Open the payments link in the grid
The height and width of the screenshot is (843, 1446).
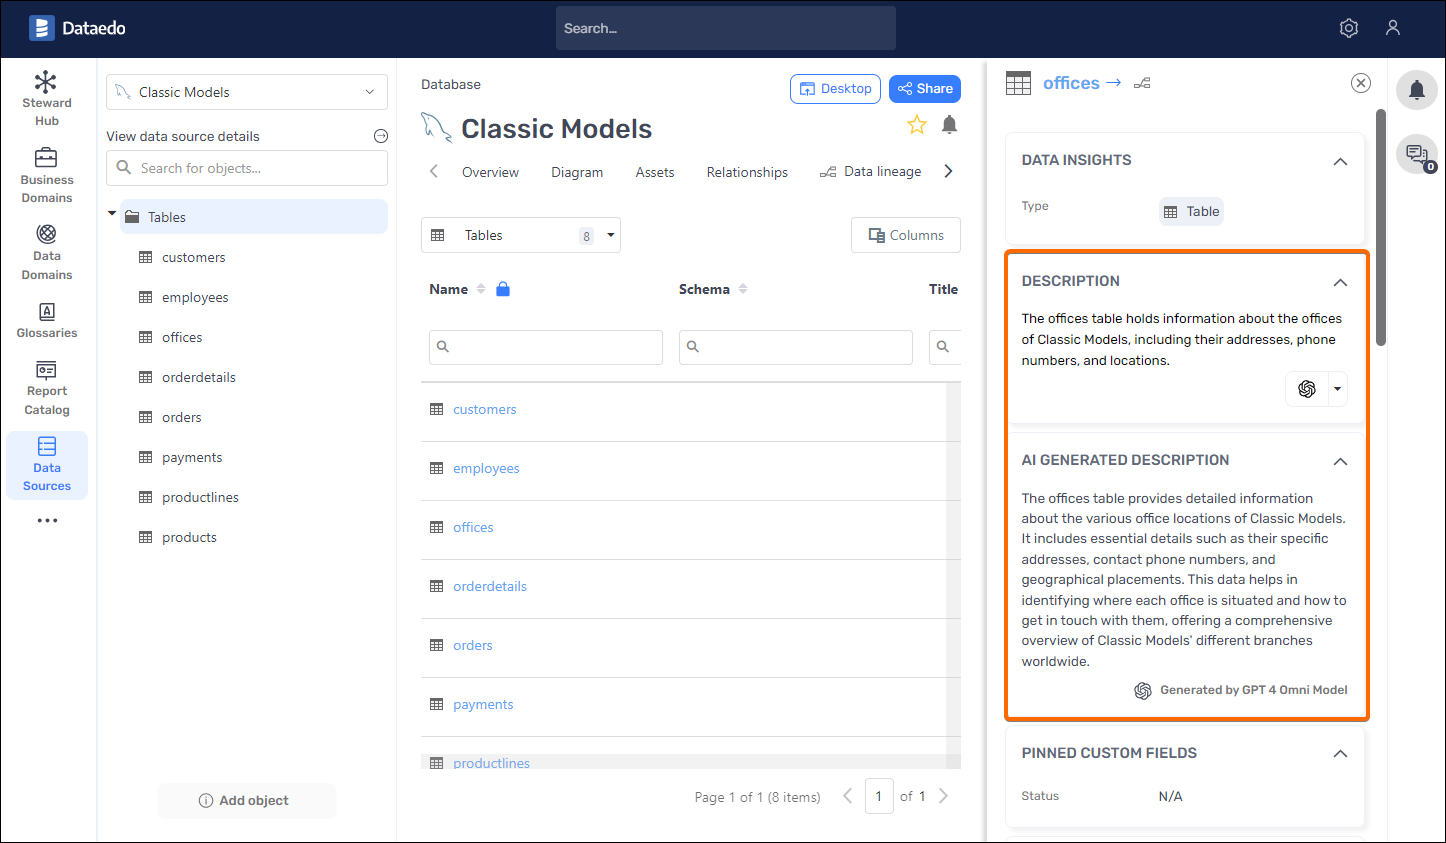coord(483,704)
